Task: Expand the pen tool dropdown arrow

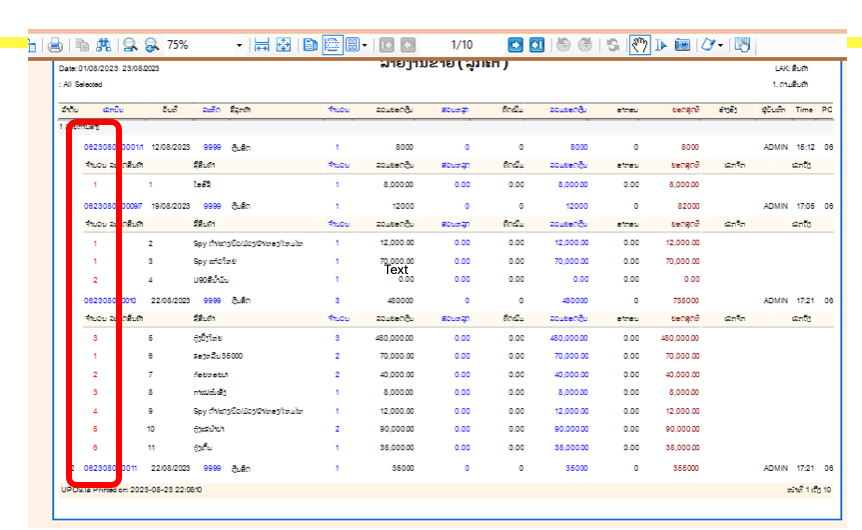Action: [x=720, y=45]
